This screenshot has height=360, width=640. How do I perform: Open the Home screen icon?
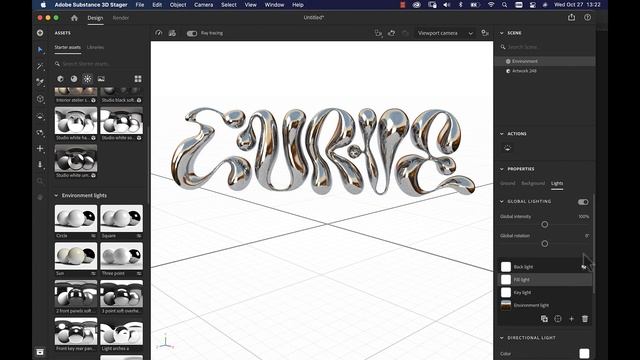point(74,18)
